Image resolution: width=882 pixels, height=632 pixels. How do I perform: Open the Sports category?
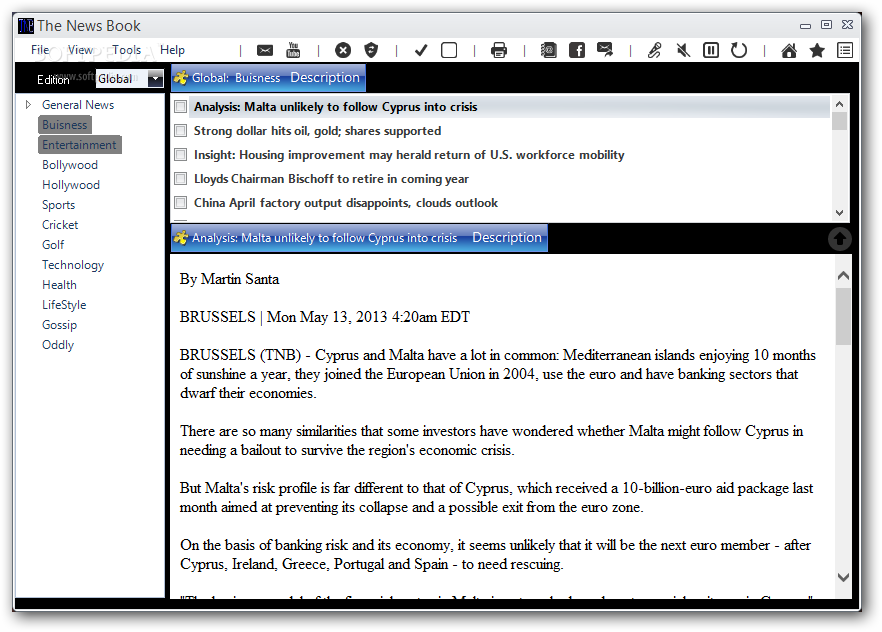[x=58, y=205]
